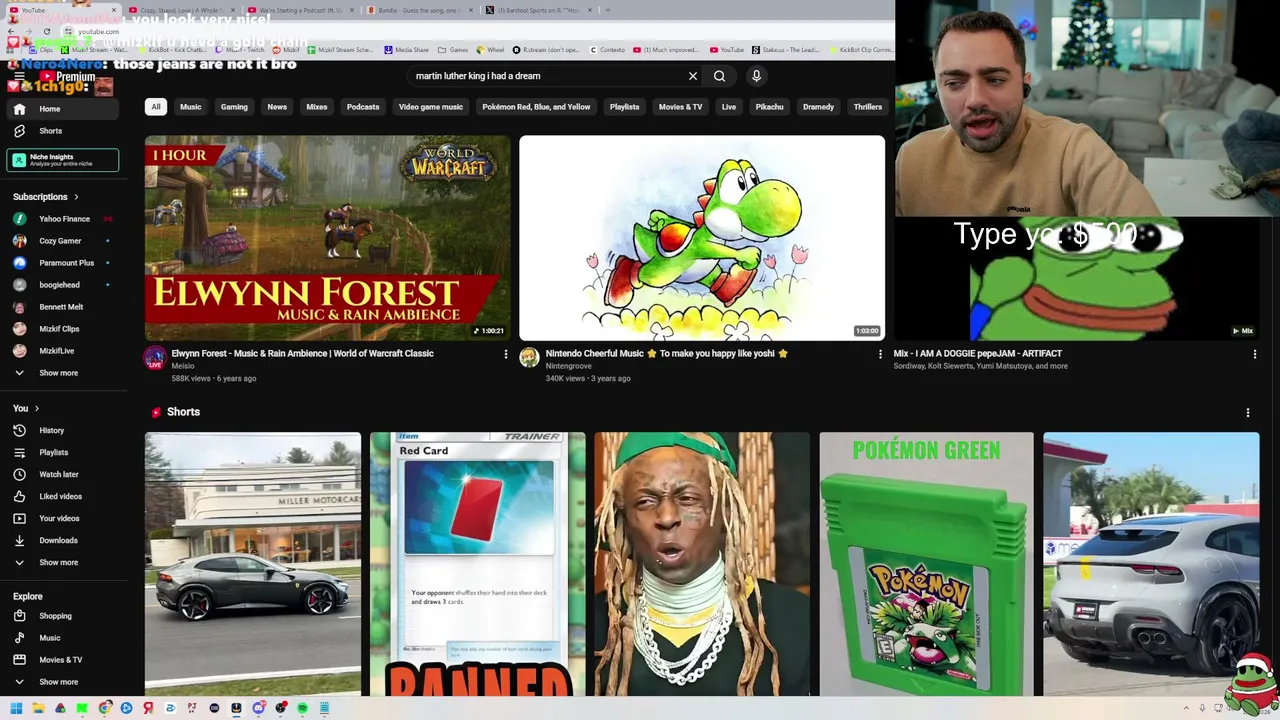The height and width of the screenshot is (720, 1280).
Task: Open options menu for pepeJAM Mix
Action: coord(1254,354)
